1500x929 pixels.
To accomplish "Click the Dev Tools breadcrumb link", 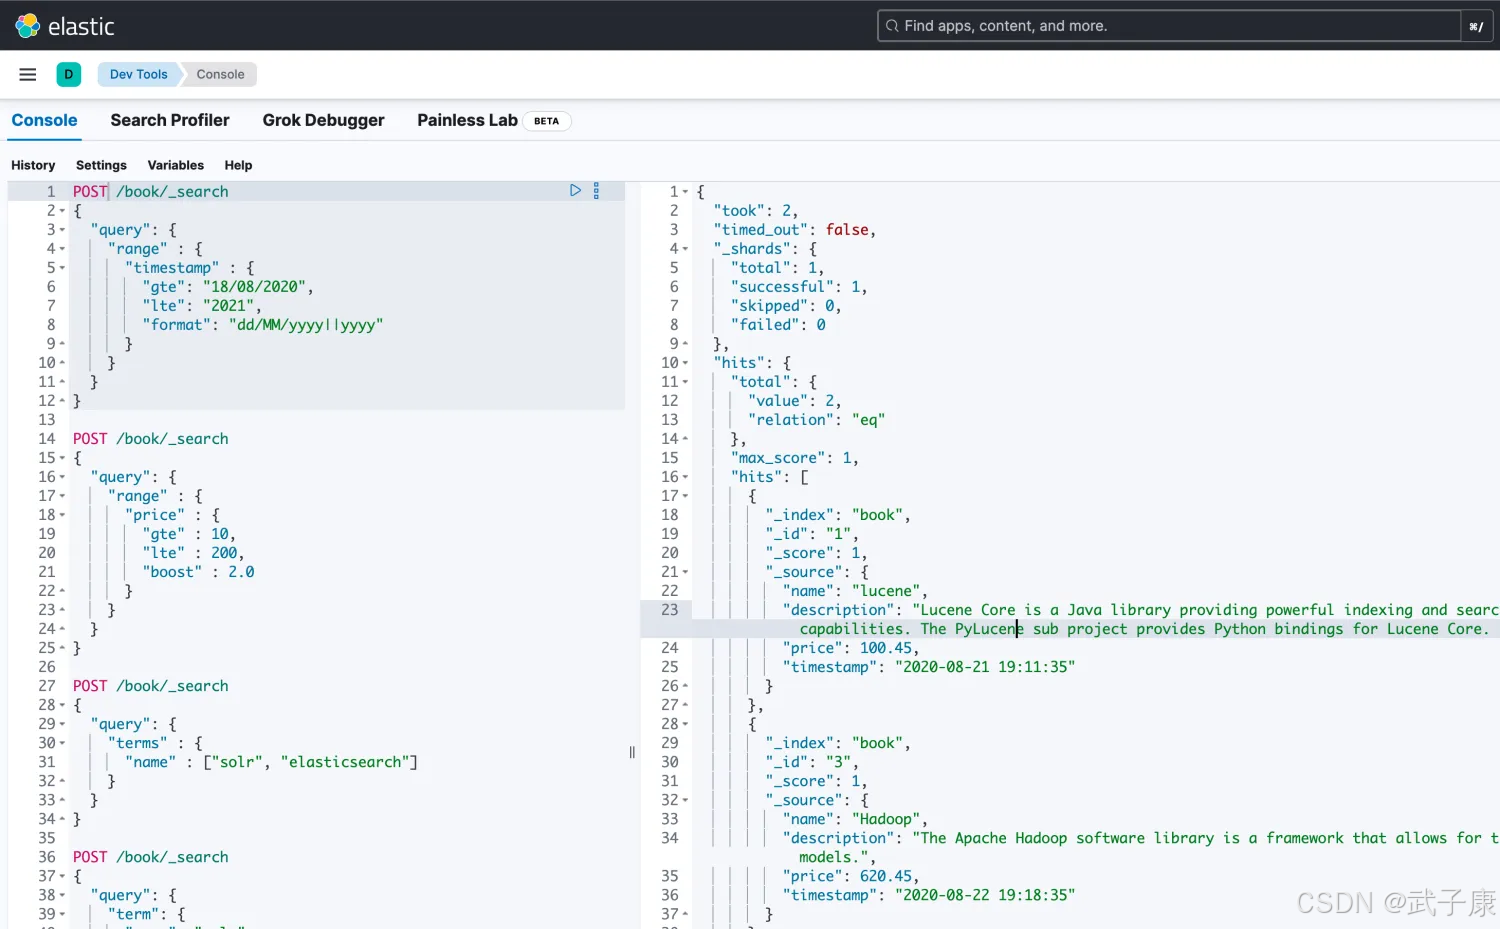I will (x=138, y=74).
